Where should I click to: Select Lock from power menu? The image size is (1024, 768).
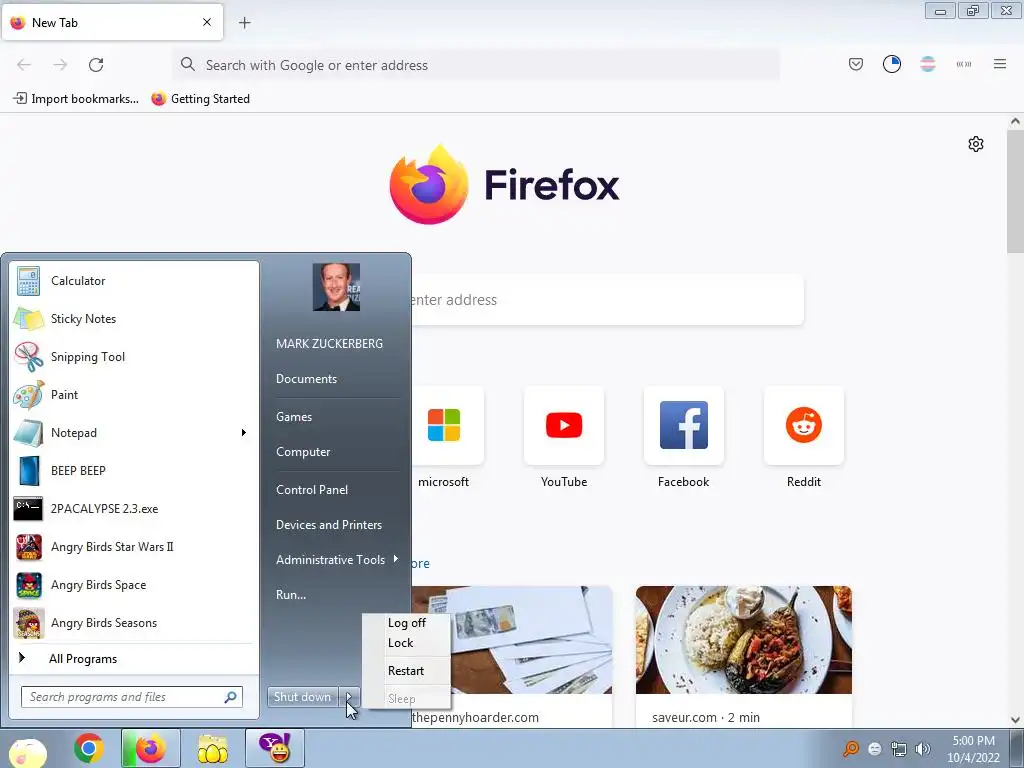coord(406,643)
